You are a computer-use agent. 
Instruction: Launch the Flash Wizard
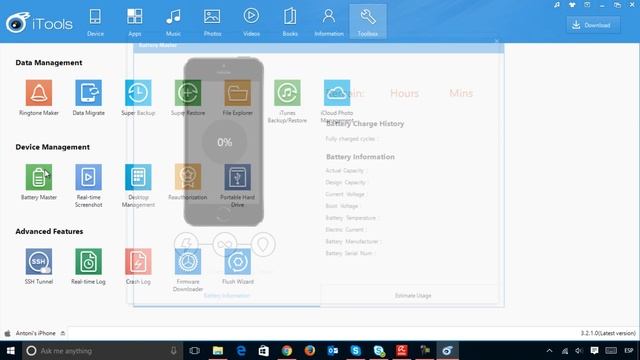point(238,262)
